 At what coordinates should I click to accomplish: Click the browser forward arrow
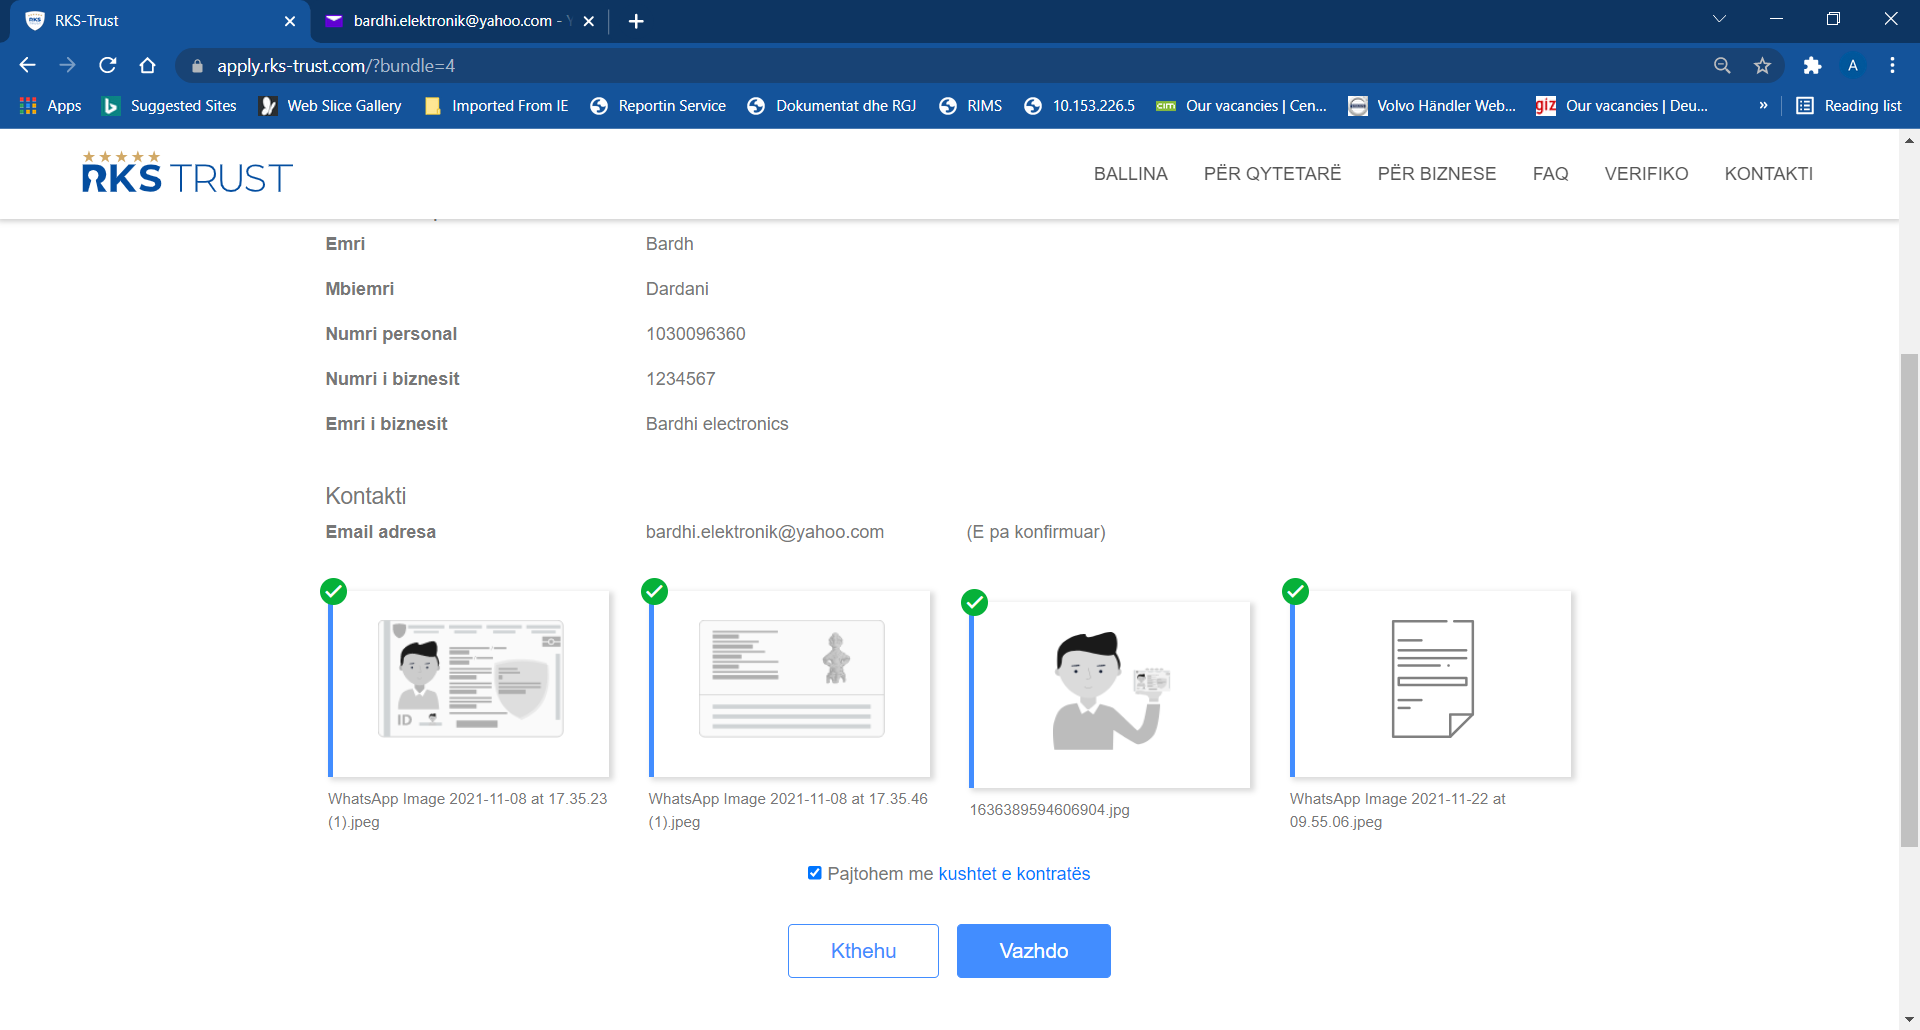click(67, 65)
